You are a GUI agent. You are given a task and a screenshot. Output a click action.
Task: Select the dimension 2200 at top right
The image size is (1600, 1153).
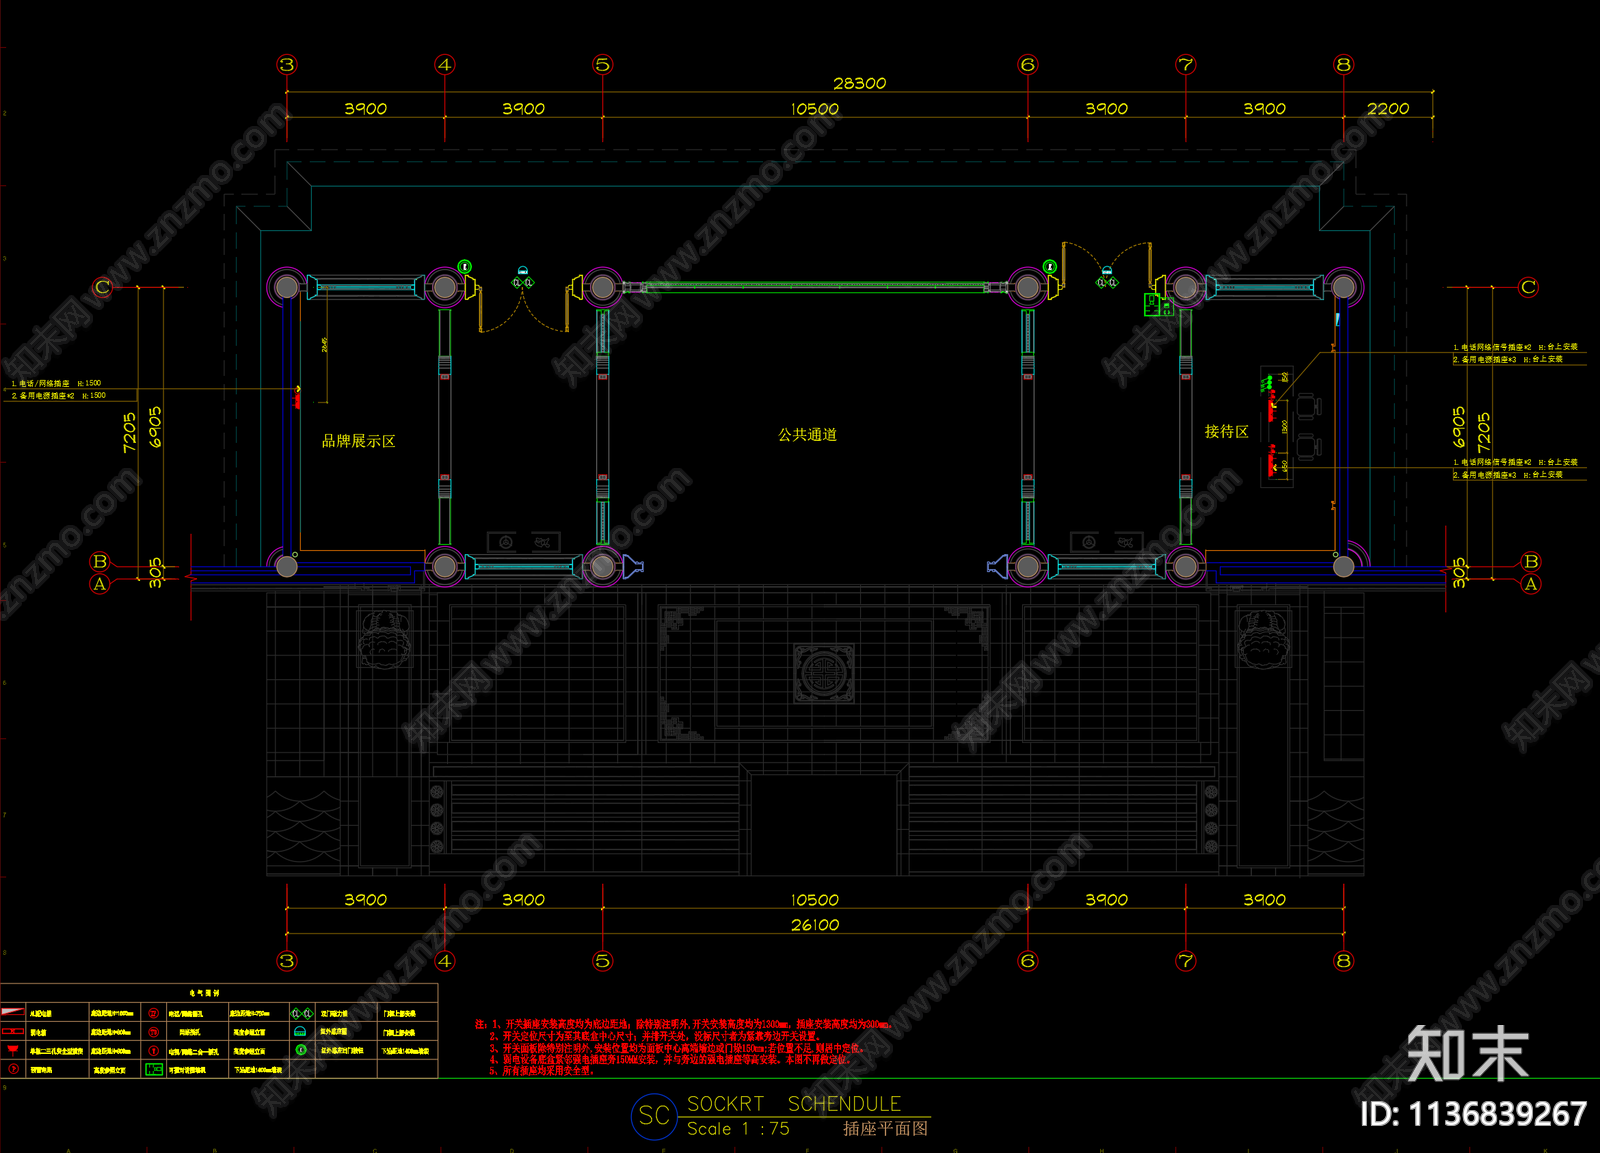(1388, 108)
